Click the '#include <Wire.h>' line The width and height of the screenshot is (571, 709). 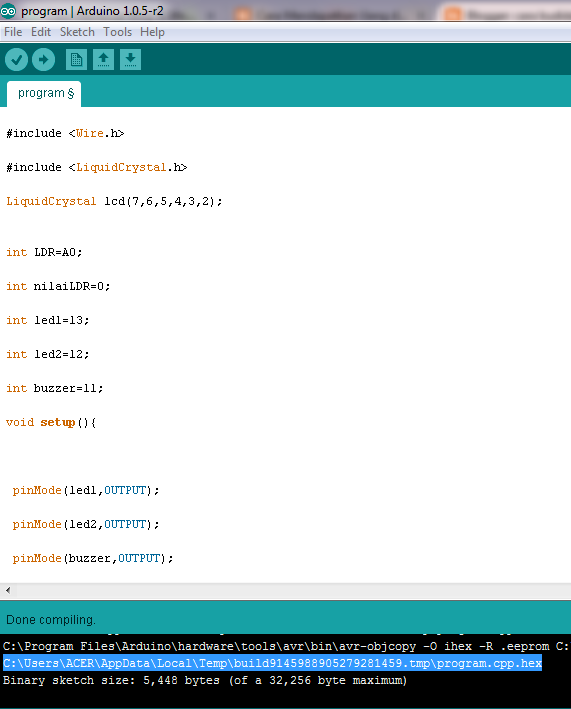click(65, 133)
